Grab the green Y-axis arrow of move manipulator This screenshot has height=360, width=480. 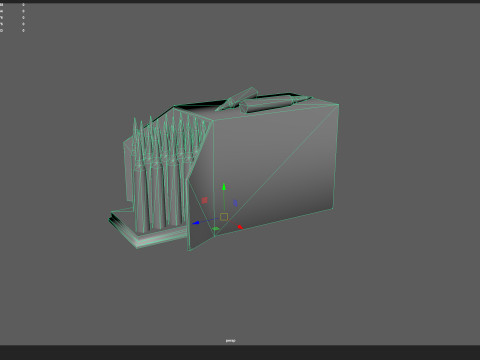coord(224,187)
